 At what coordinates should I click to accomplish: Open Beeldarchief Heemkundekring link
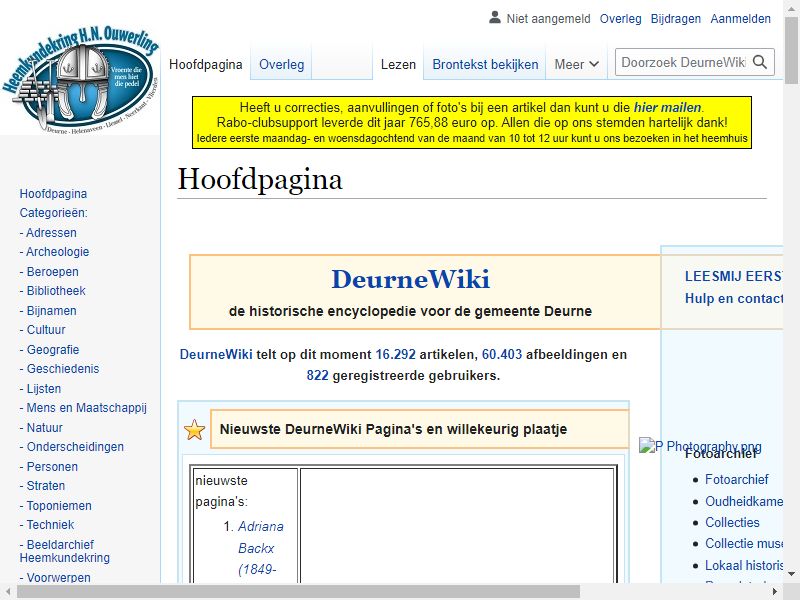(64, 551)
